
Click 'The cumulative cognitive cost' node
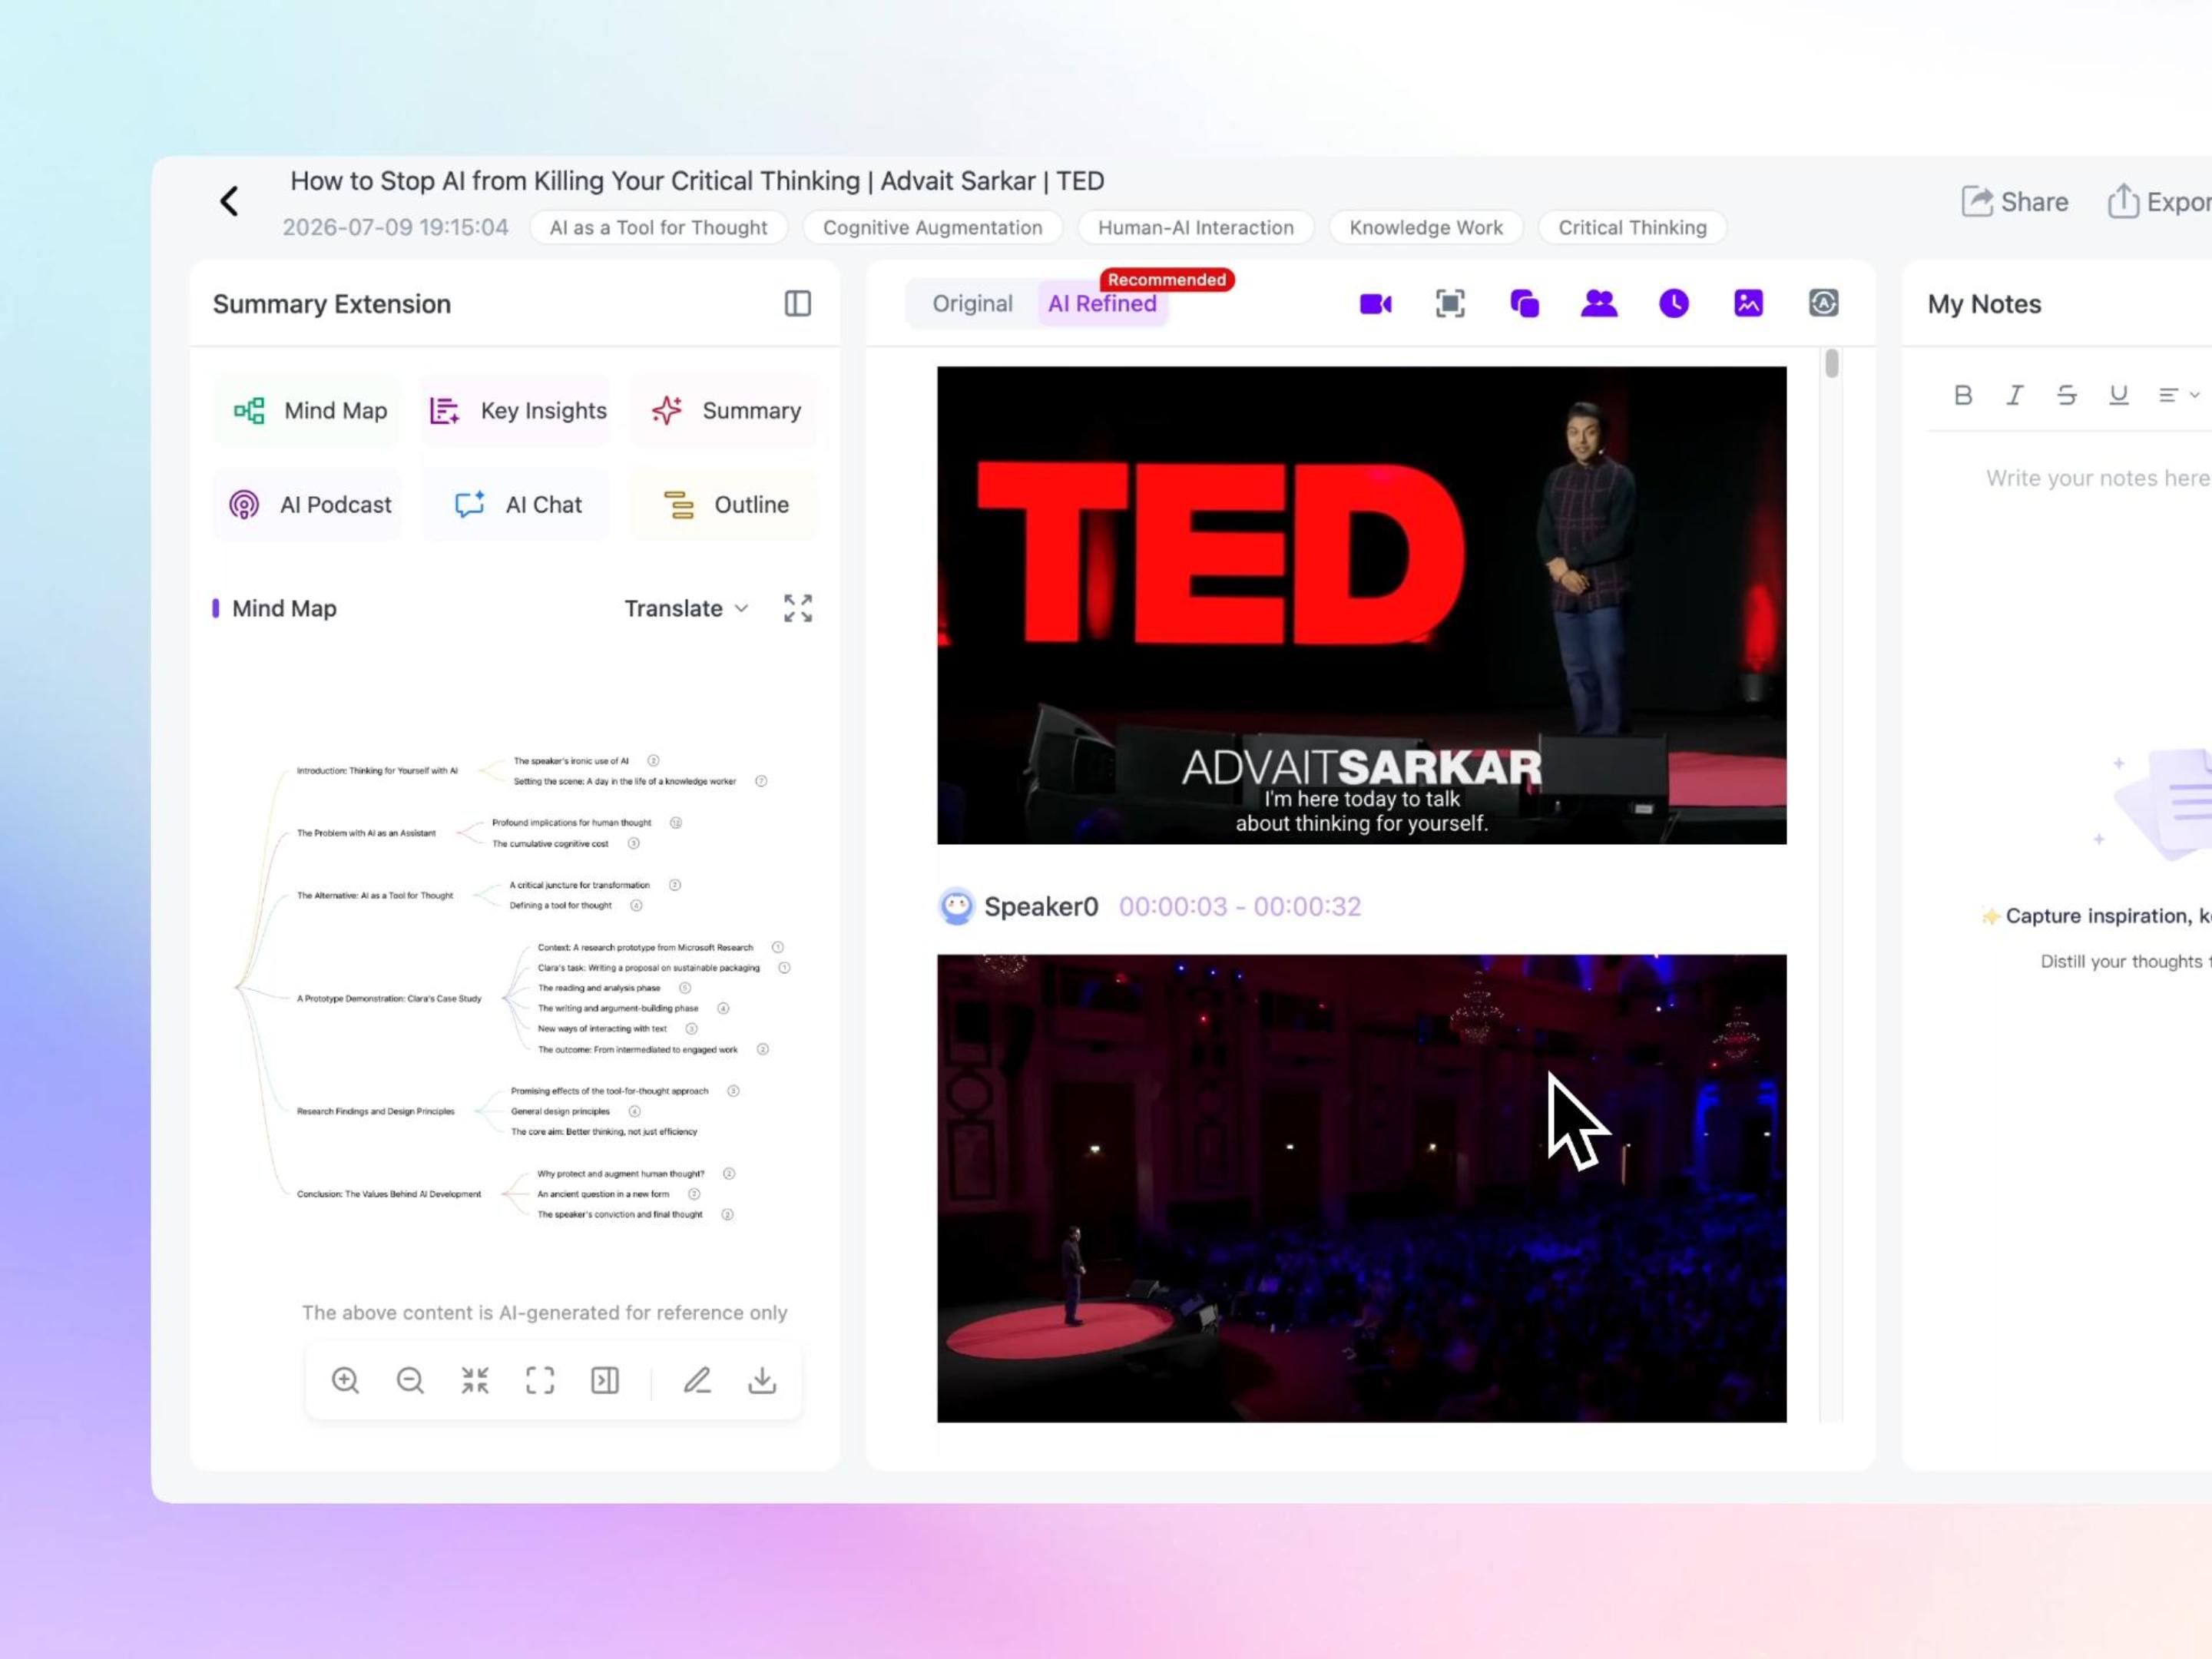550,844
